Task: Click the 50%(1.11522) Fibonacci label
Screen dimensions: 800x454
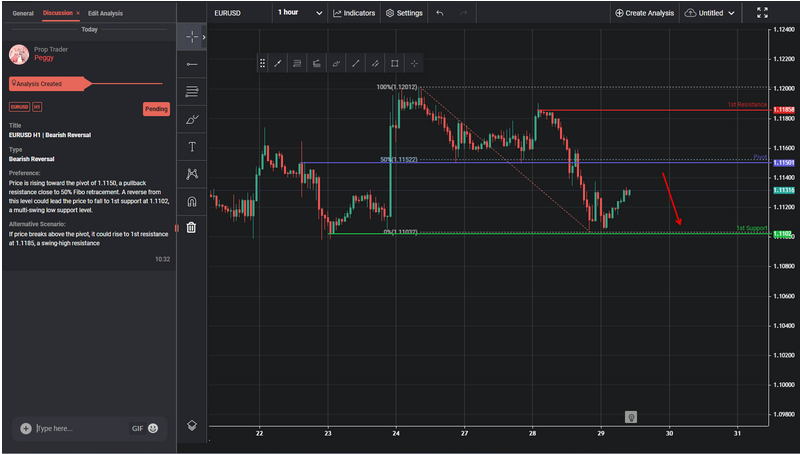Action: click(x=398, y=160)
